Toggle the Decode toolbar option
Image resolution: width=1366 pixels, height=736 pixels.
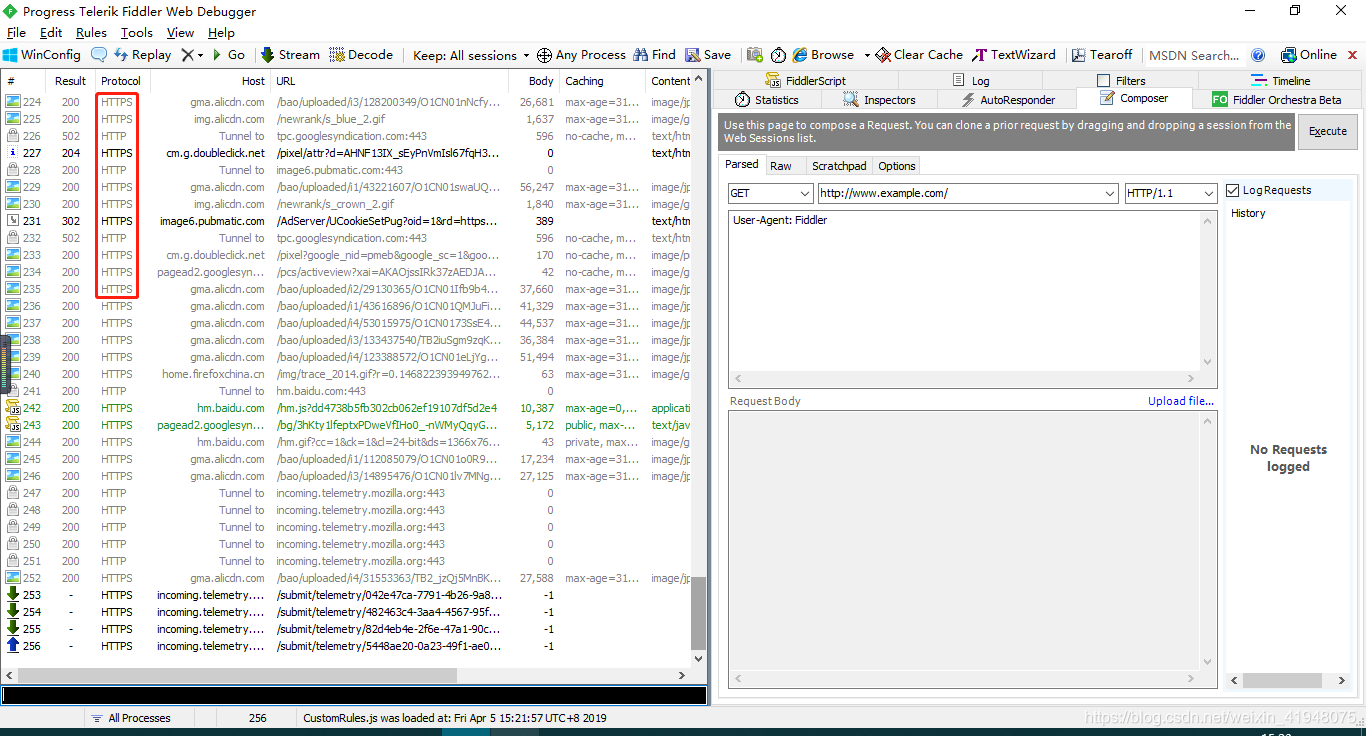361,55
